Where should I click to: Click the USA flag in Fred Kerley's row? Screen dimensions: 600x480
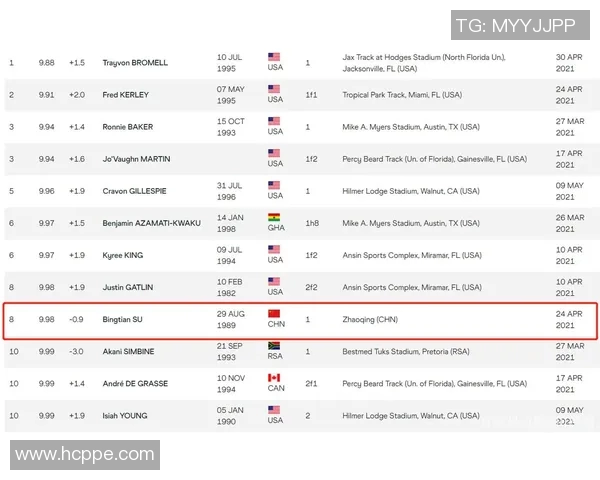pyautogui.click(x=274, y=89)
